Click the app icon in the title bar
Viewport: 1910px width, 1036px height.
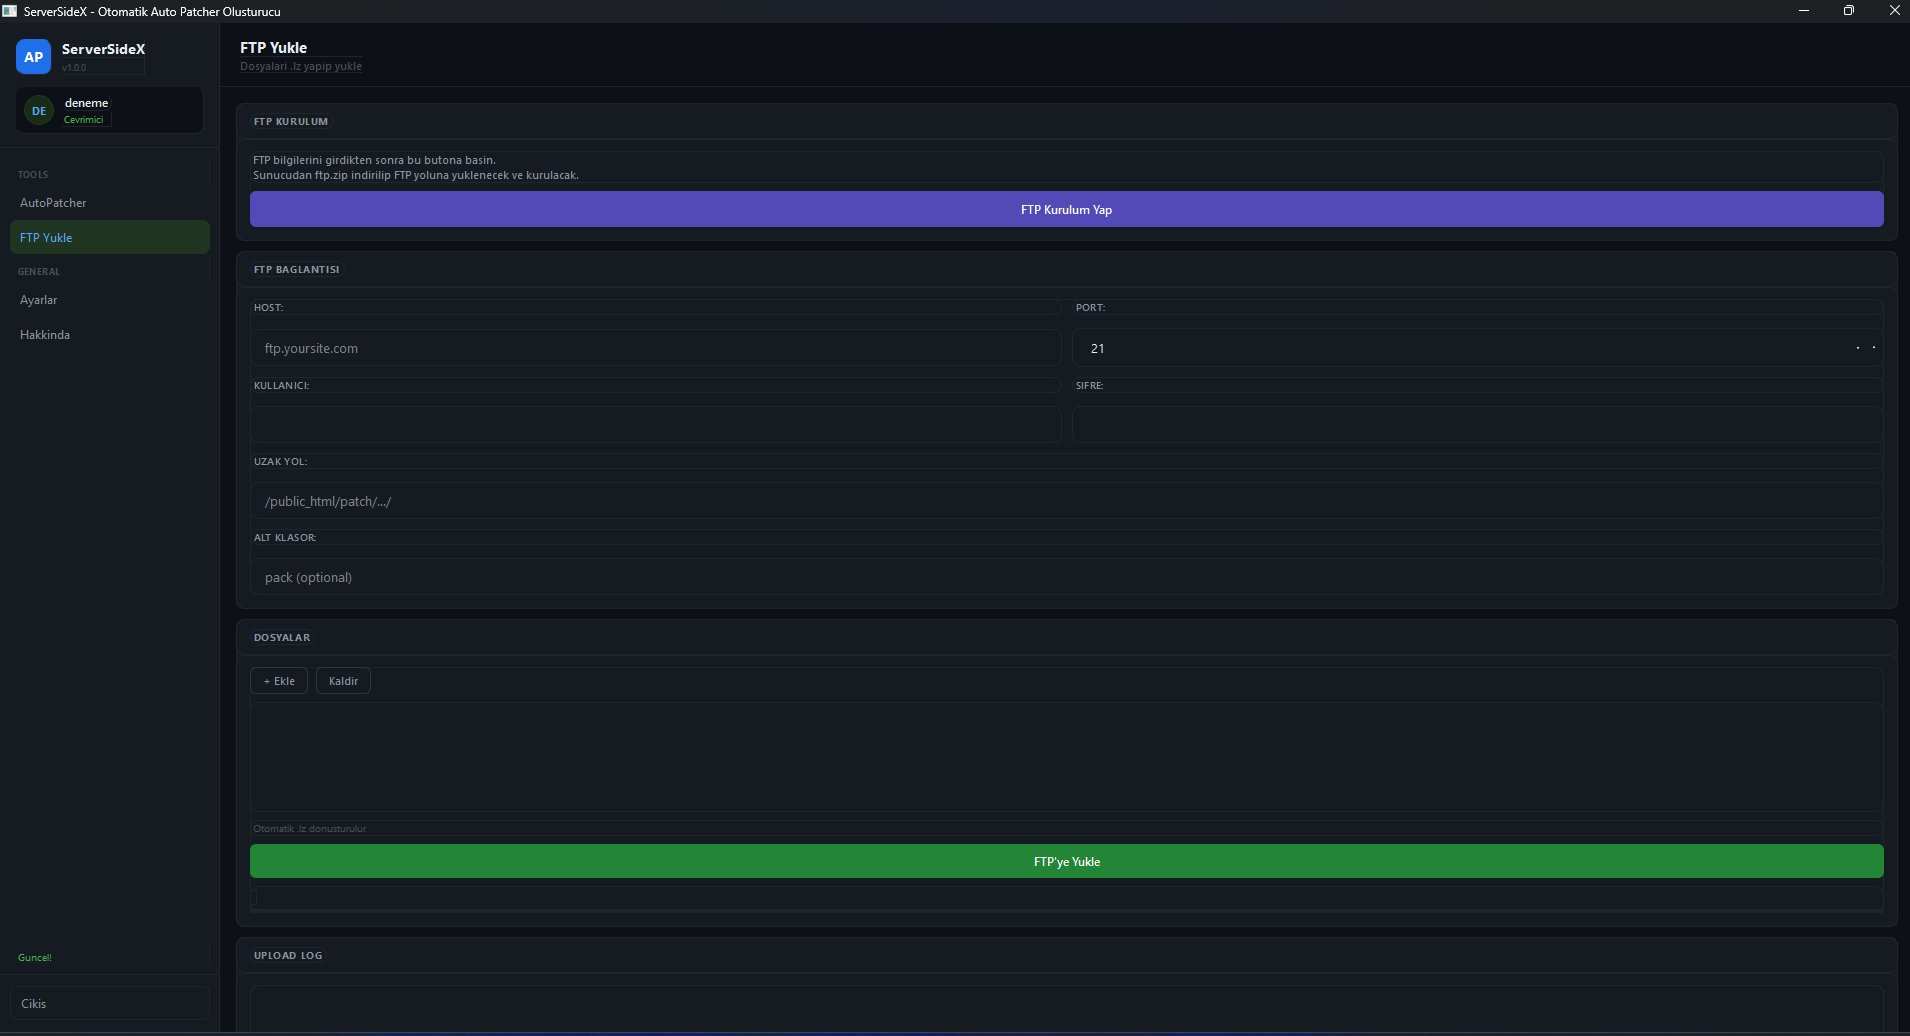9,11
